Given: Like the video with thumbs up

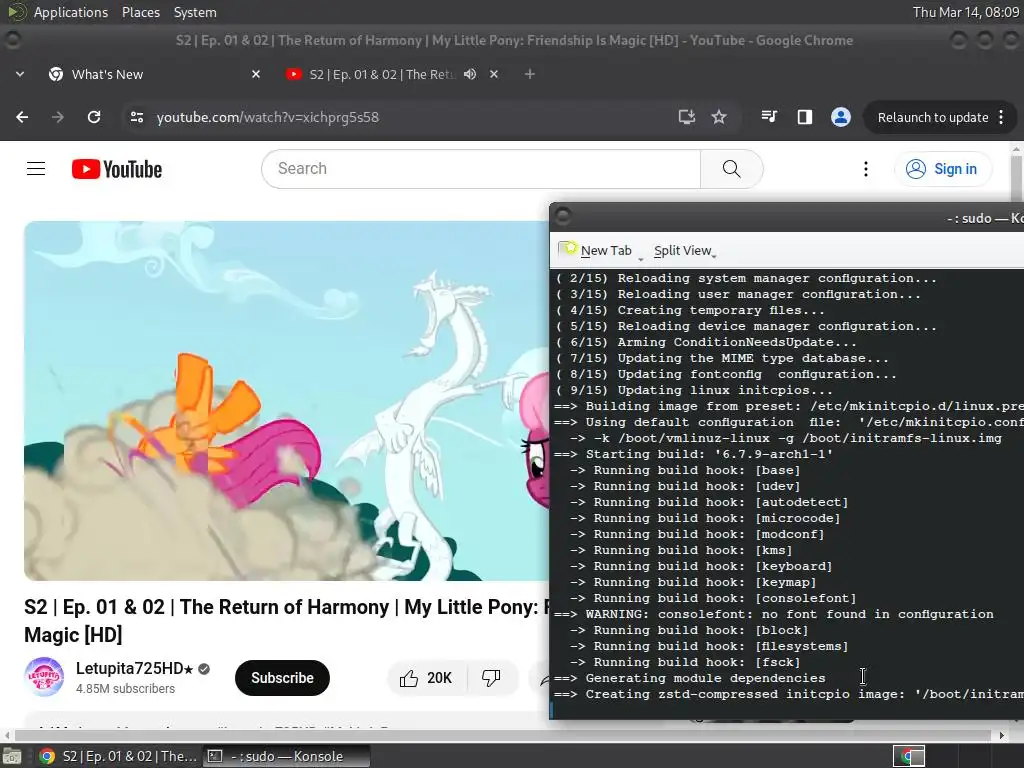Looking at the screenshot, I should [427, 678].
